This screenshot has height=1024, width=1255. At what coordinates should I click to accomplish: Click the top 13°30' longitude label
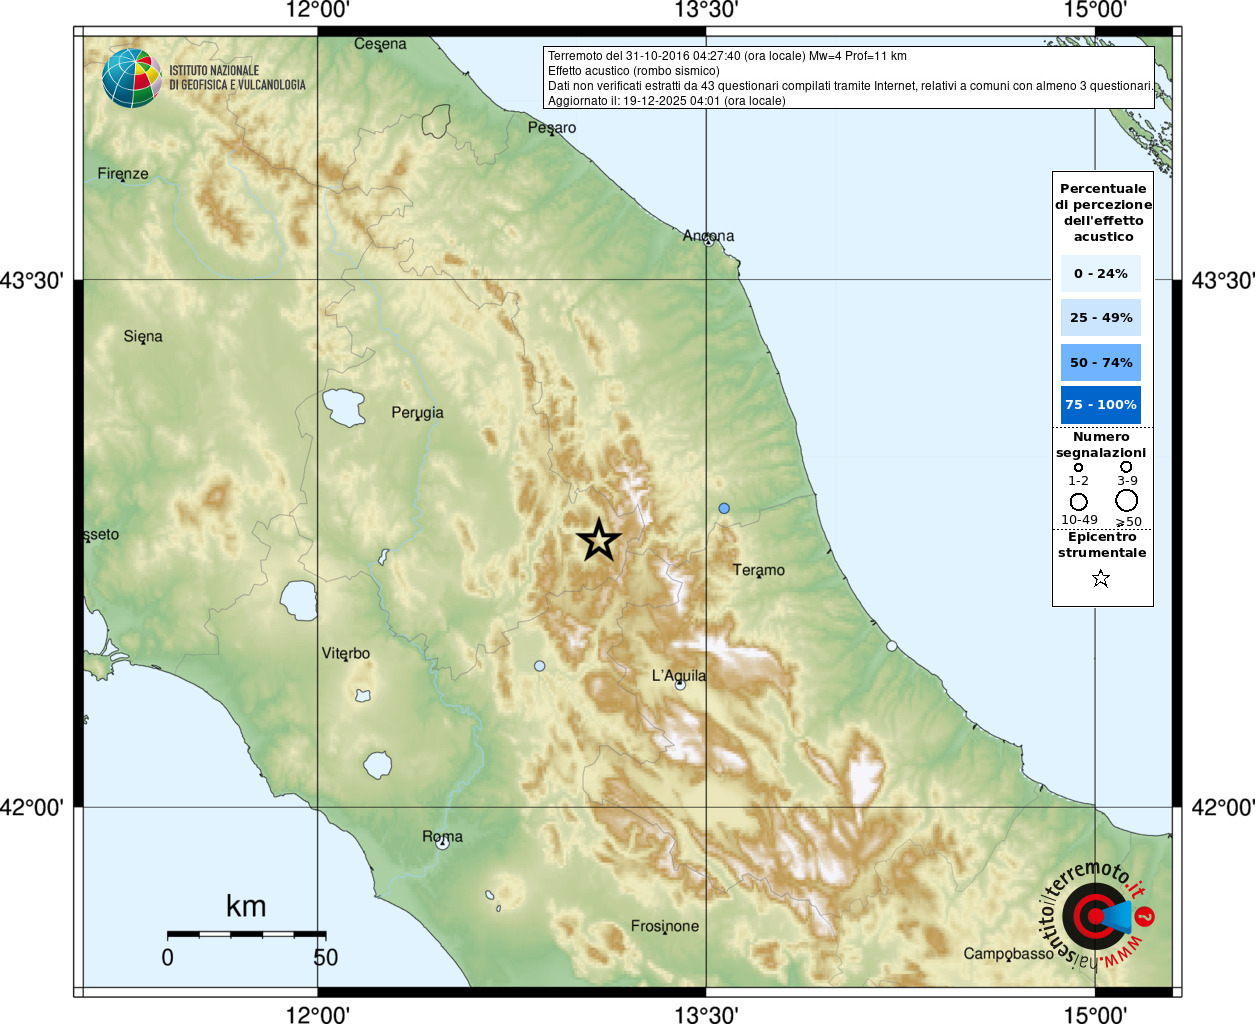pyautogui.click(x=706, y=10)
